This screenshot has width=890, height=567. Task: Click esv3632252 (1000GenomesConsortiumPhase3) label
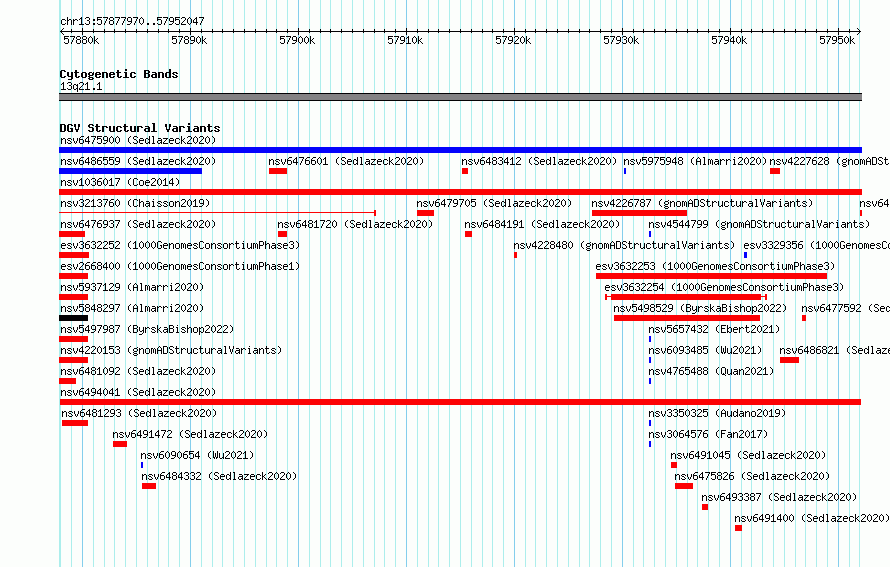pos(180,245)
